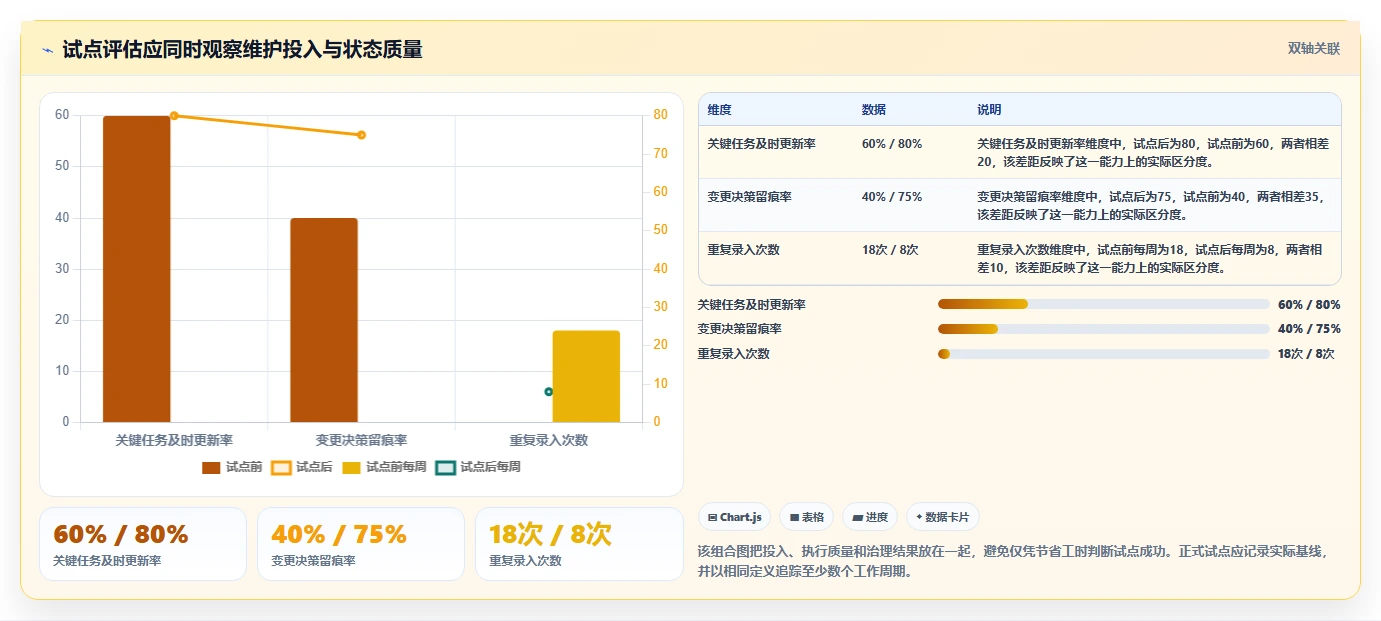Viewport: 1381px width, 621px height.
Task: Click the green data point near 8
Action: pyautogui.click(x=549, y=392)
